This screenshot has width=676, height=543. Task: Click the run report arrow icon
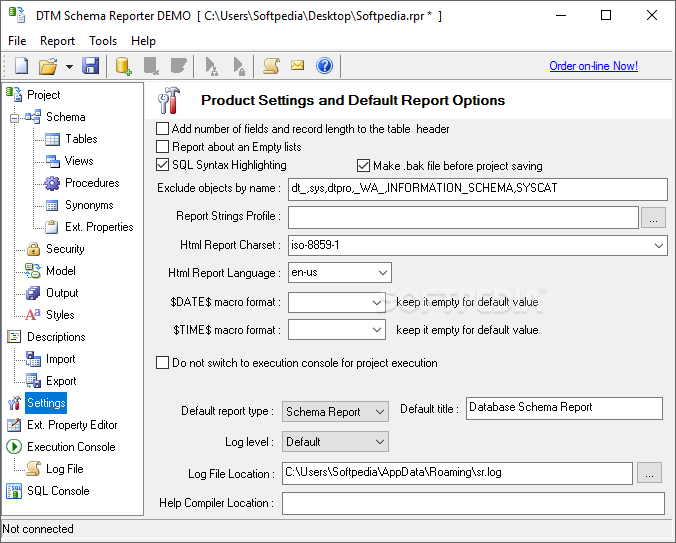pyautogui.click(x=211, y=66)
